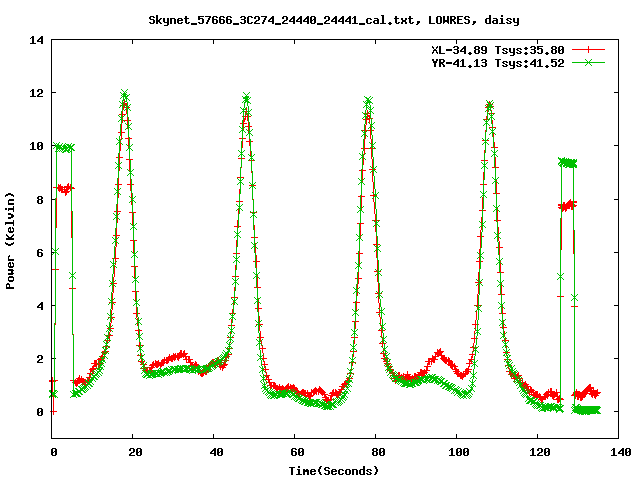The width and height of the screenshot is (640, 480).
Task: Click the y-axis tick label 8
Action: coord(40,200)
